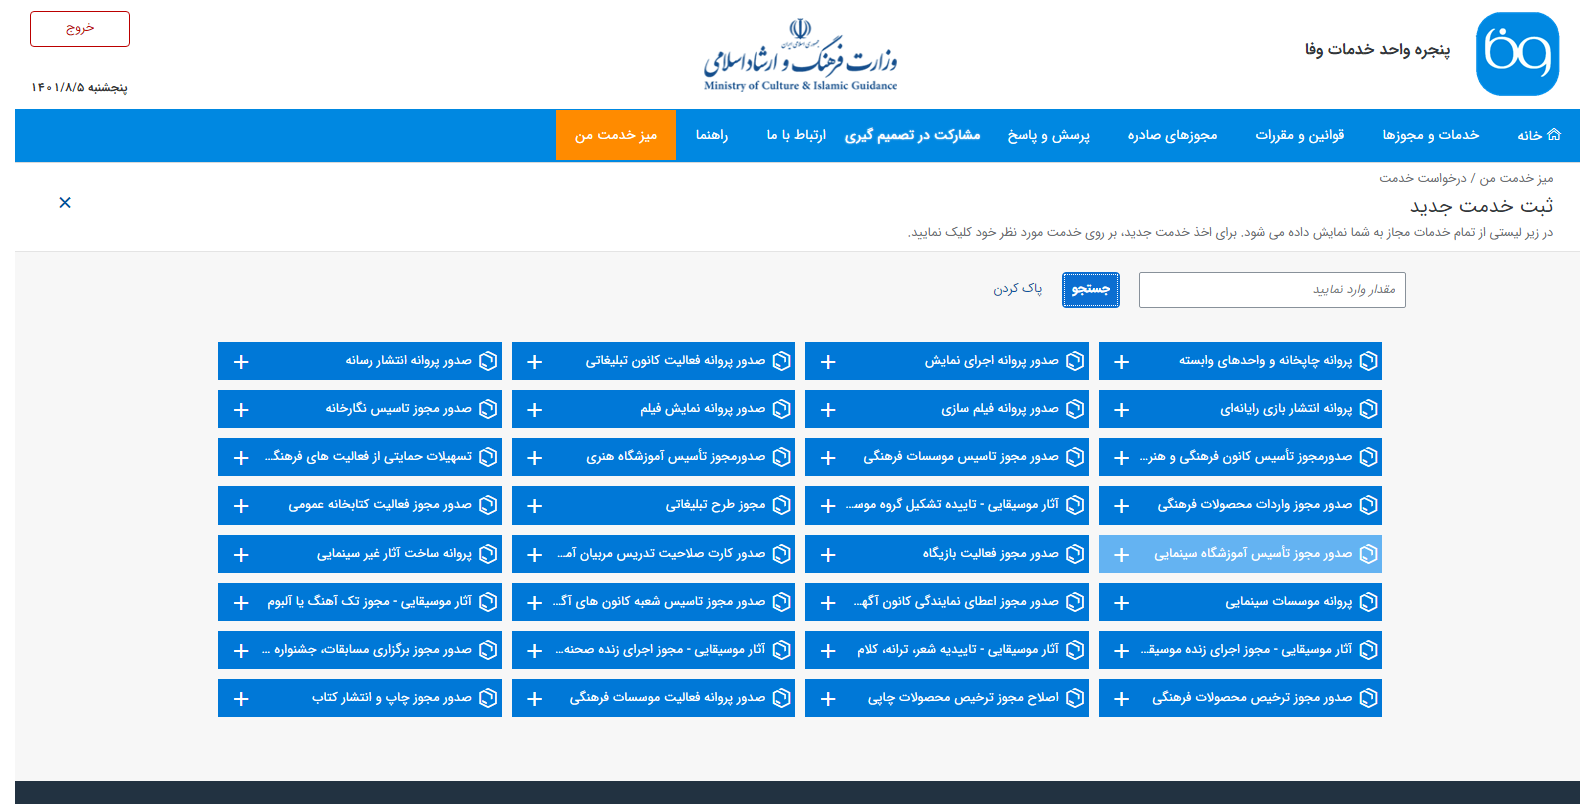Click cube icon of صدور مجوز تاسیس نگارخانه
The height and width of the screenshot is (804, 1580).
488,409
